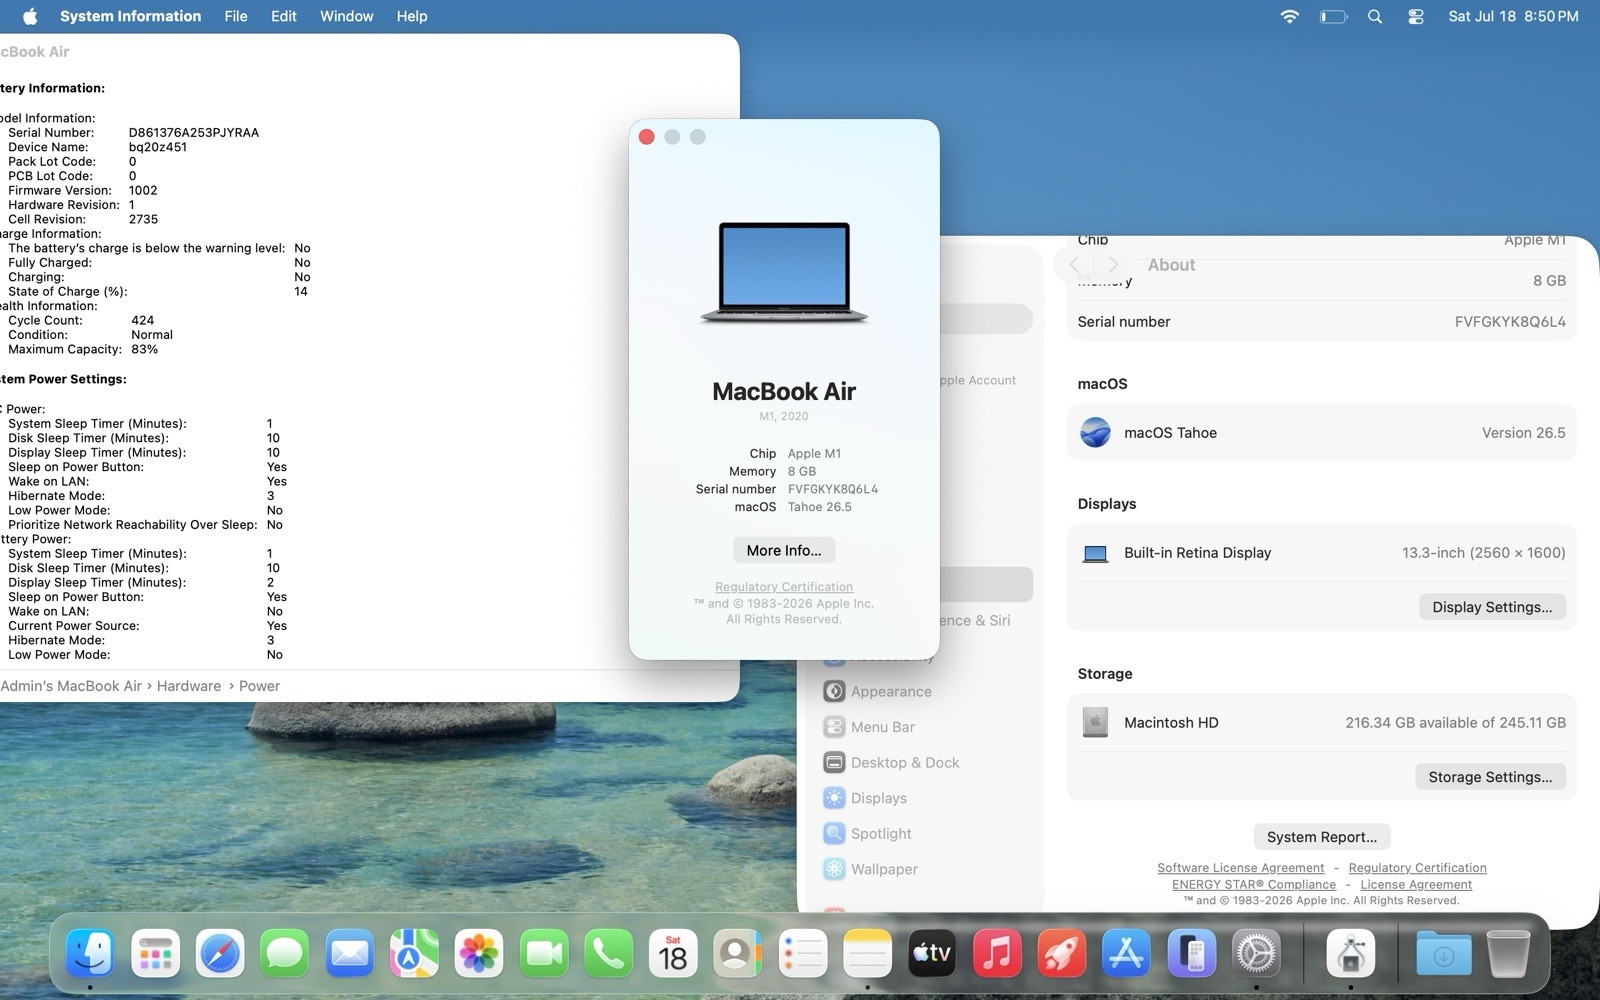Open FaceTime from the Dock
Screen dimensions: 1600x1000
point(543,953)
